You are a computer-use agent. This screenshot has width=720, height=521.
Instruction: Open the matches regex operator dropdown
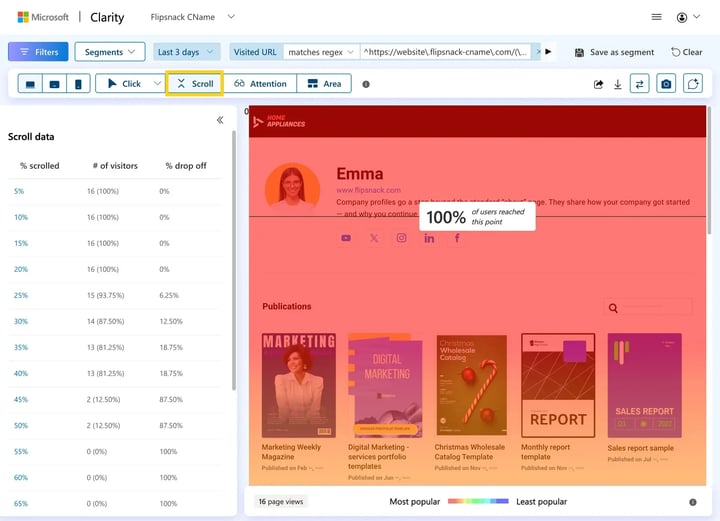(x=321, y=52)
